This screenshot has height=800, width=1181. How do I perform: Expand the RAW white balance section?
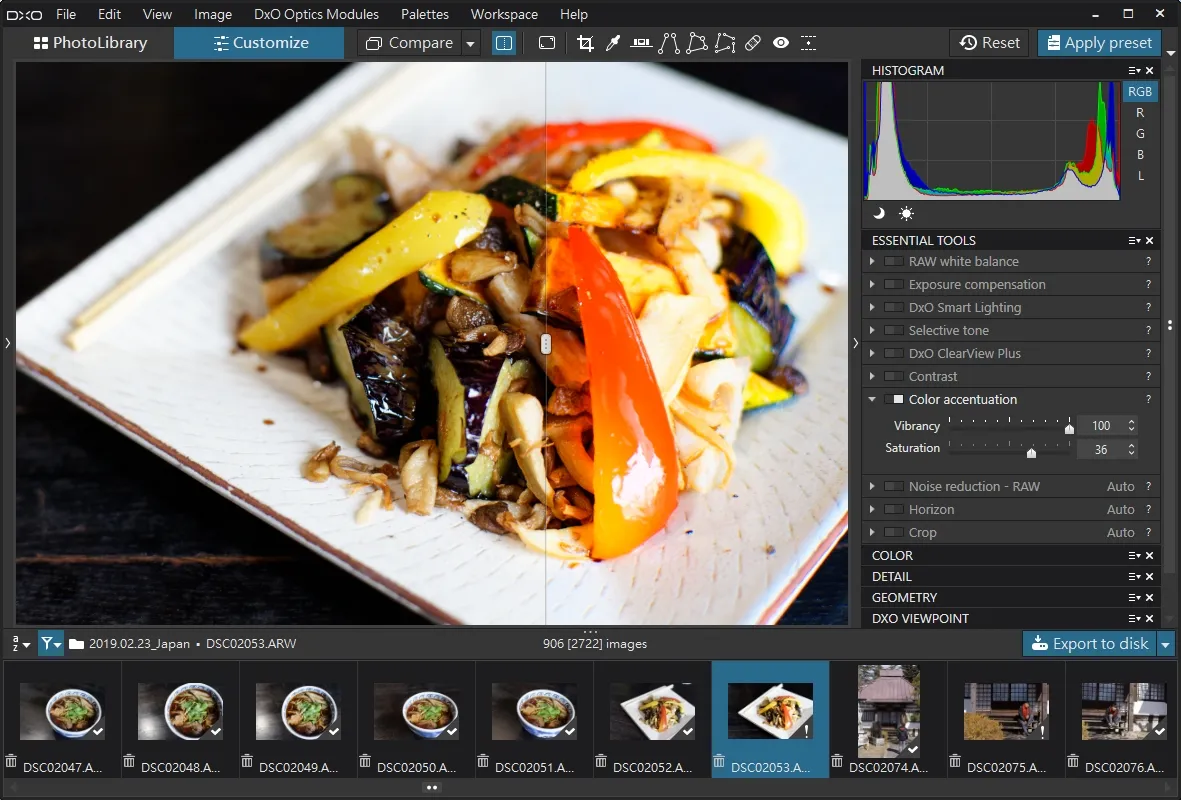(872, 261)
